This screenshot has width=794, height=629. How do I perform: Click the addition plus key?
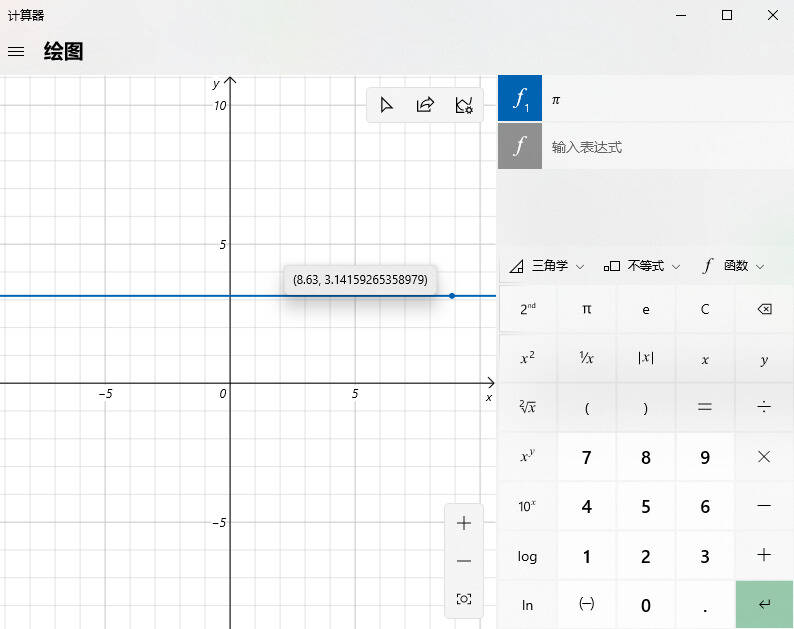pyautogui.click(x=764, y=556)
